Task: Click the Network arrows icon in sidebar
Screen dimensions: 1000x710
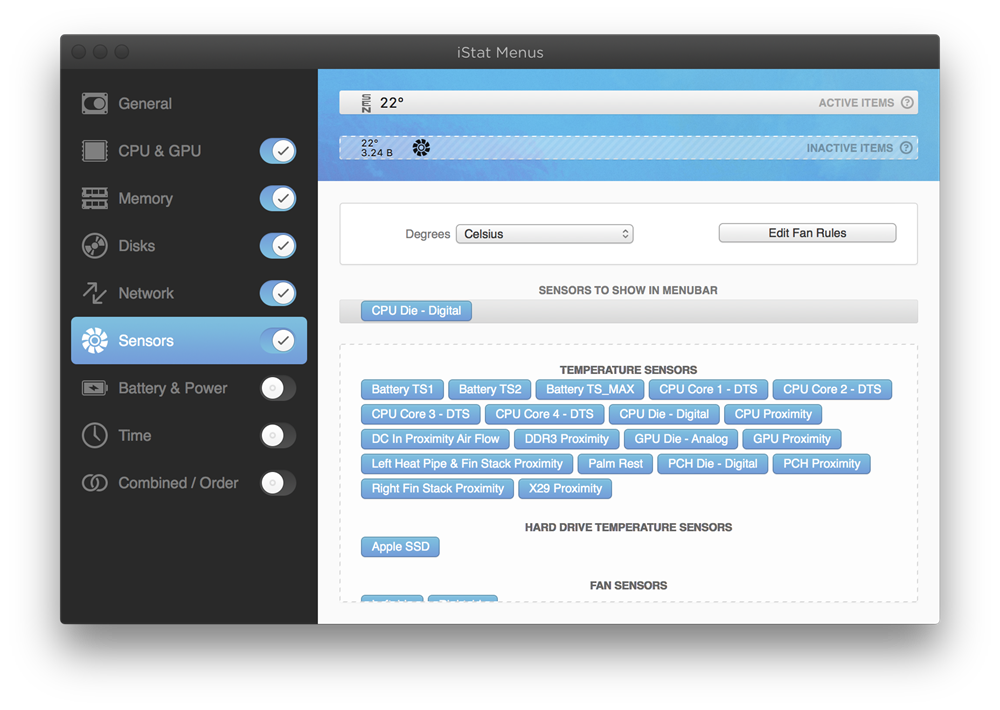Action: pos(94,293)
